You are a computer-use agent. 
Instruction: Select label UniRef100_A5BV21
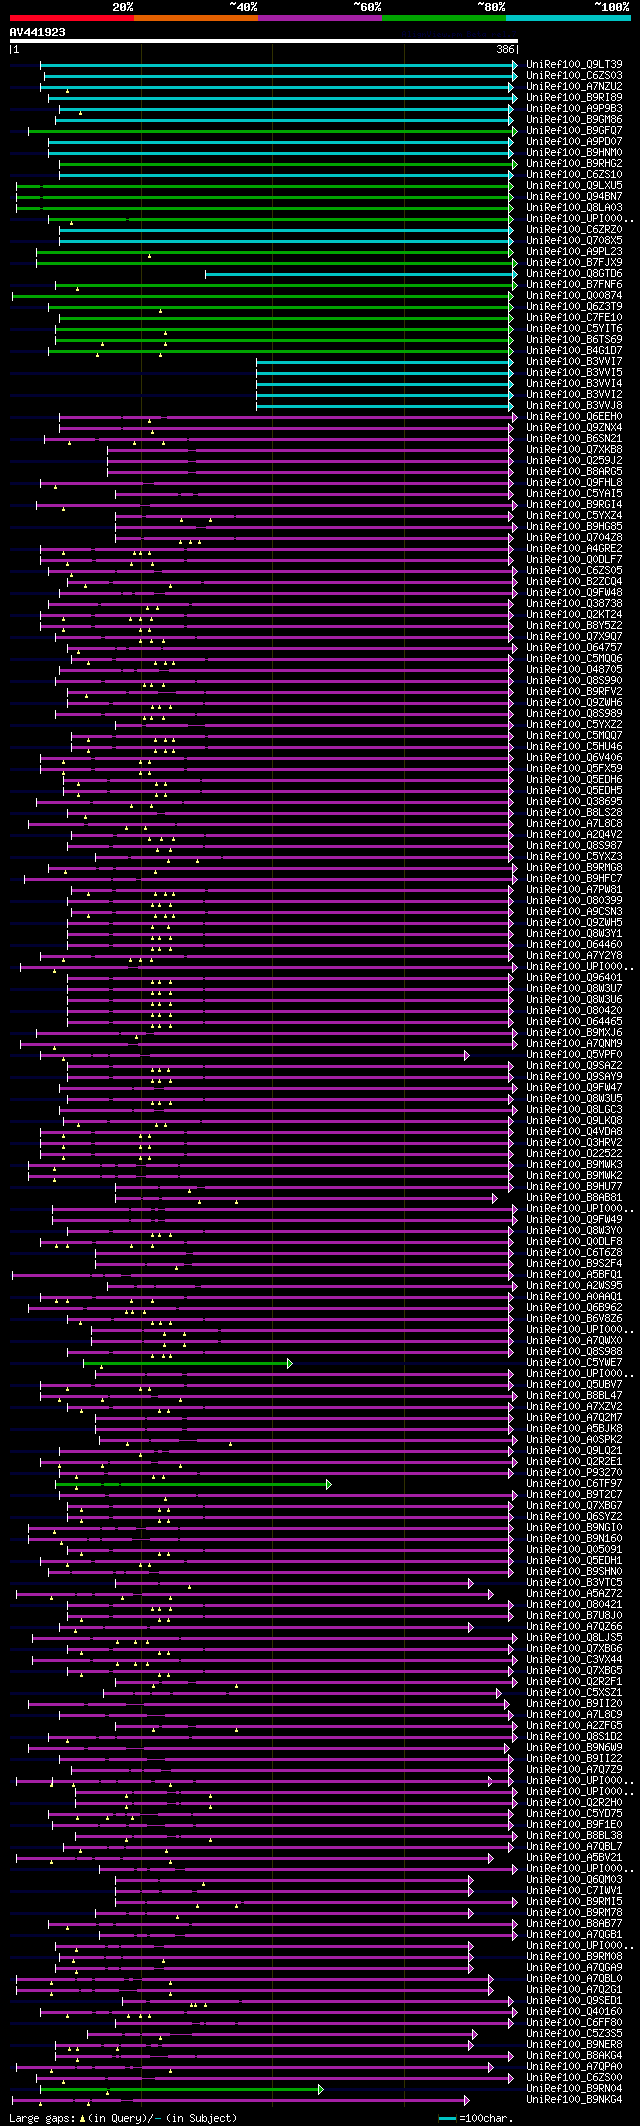(574, 1858)
